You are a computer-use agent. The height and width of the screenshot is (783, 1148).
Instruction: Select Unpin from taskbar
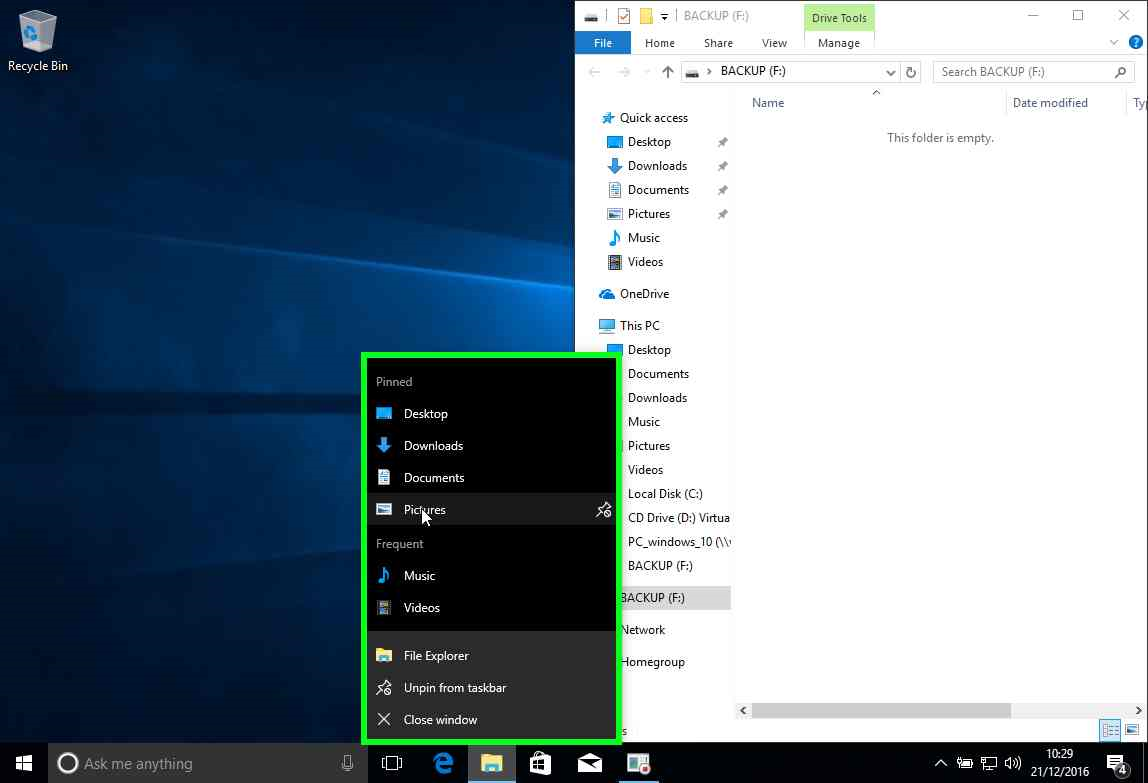pyautogui.click(x=491, y=688)
